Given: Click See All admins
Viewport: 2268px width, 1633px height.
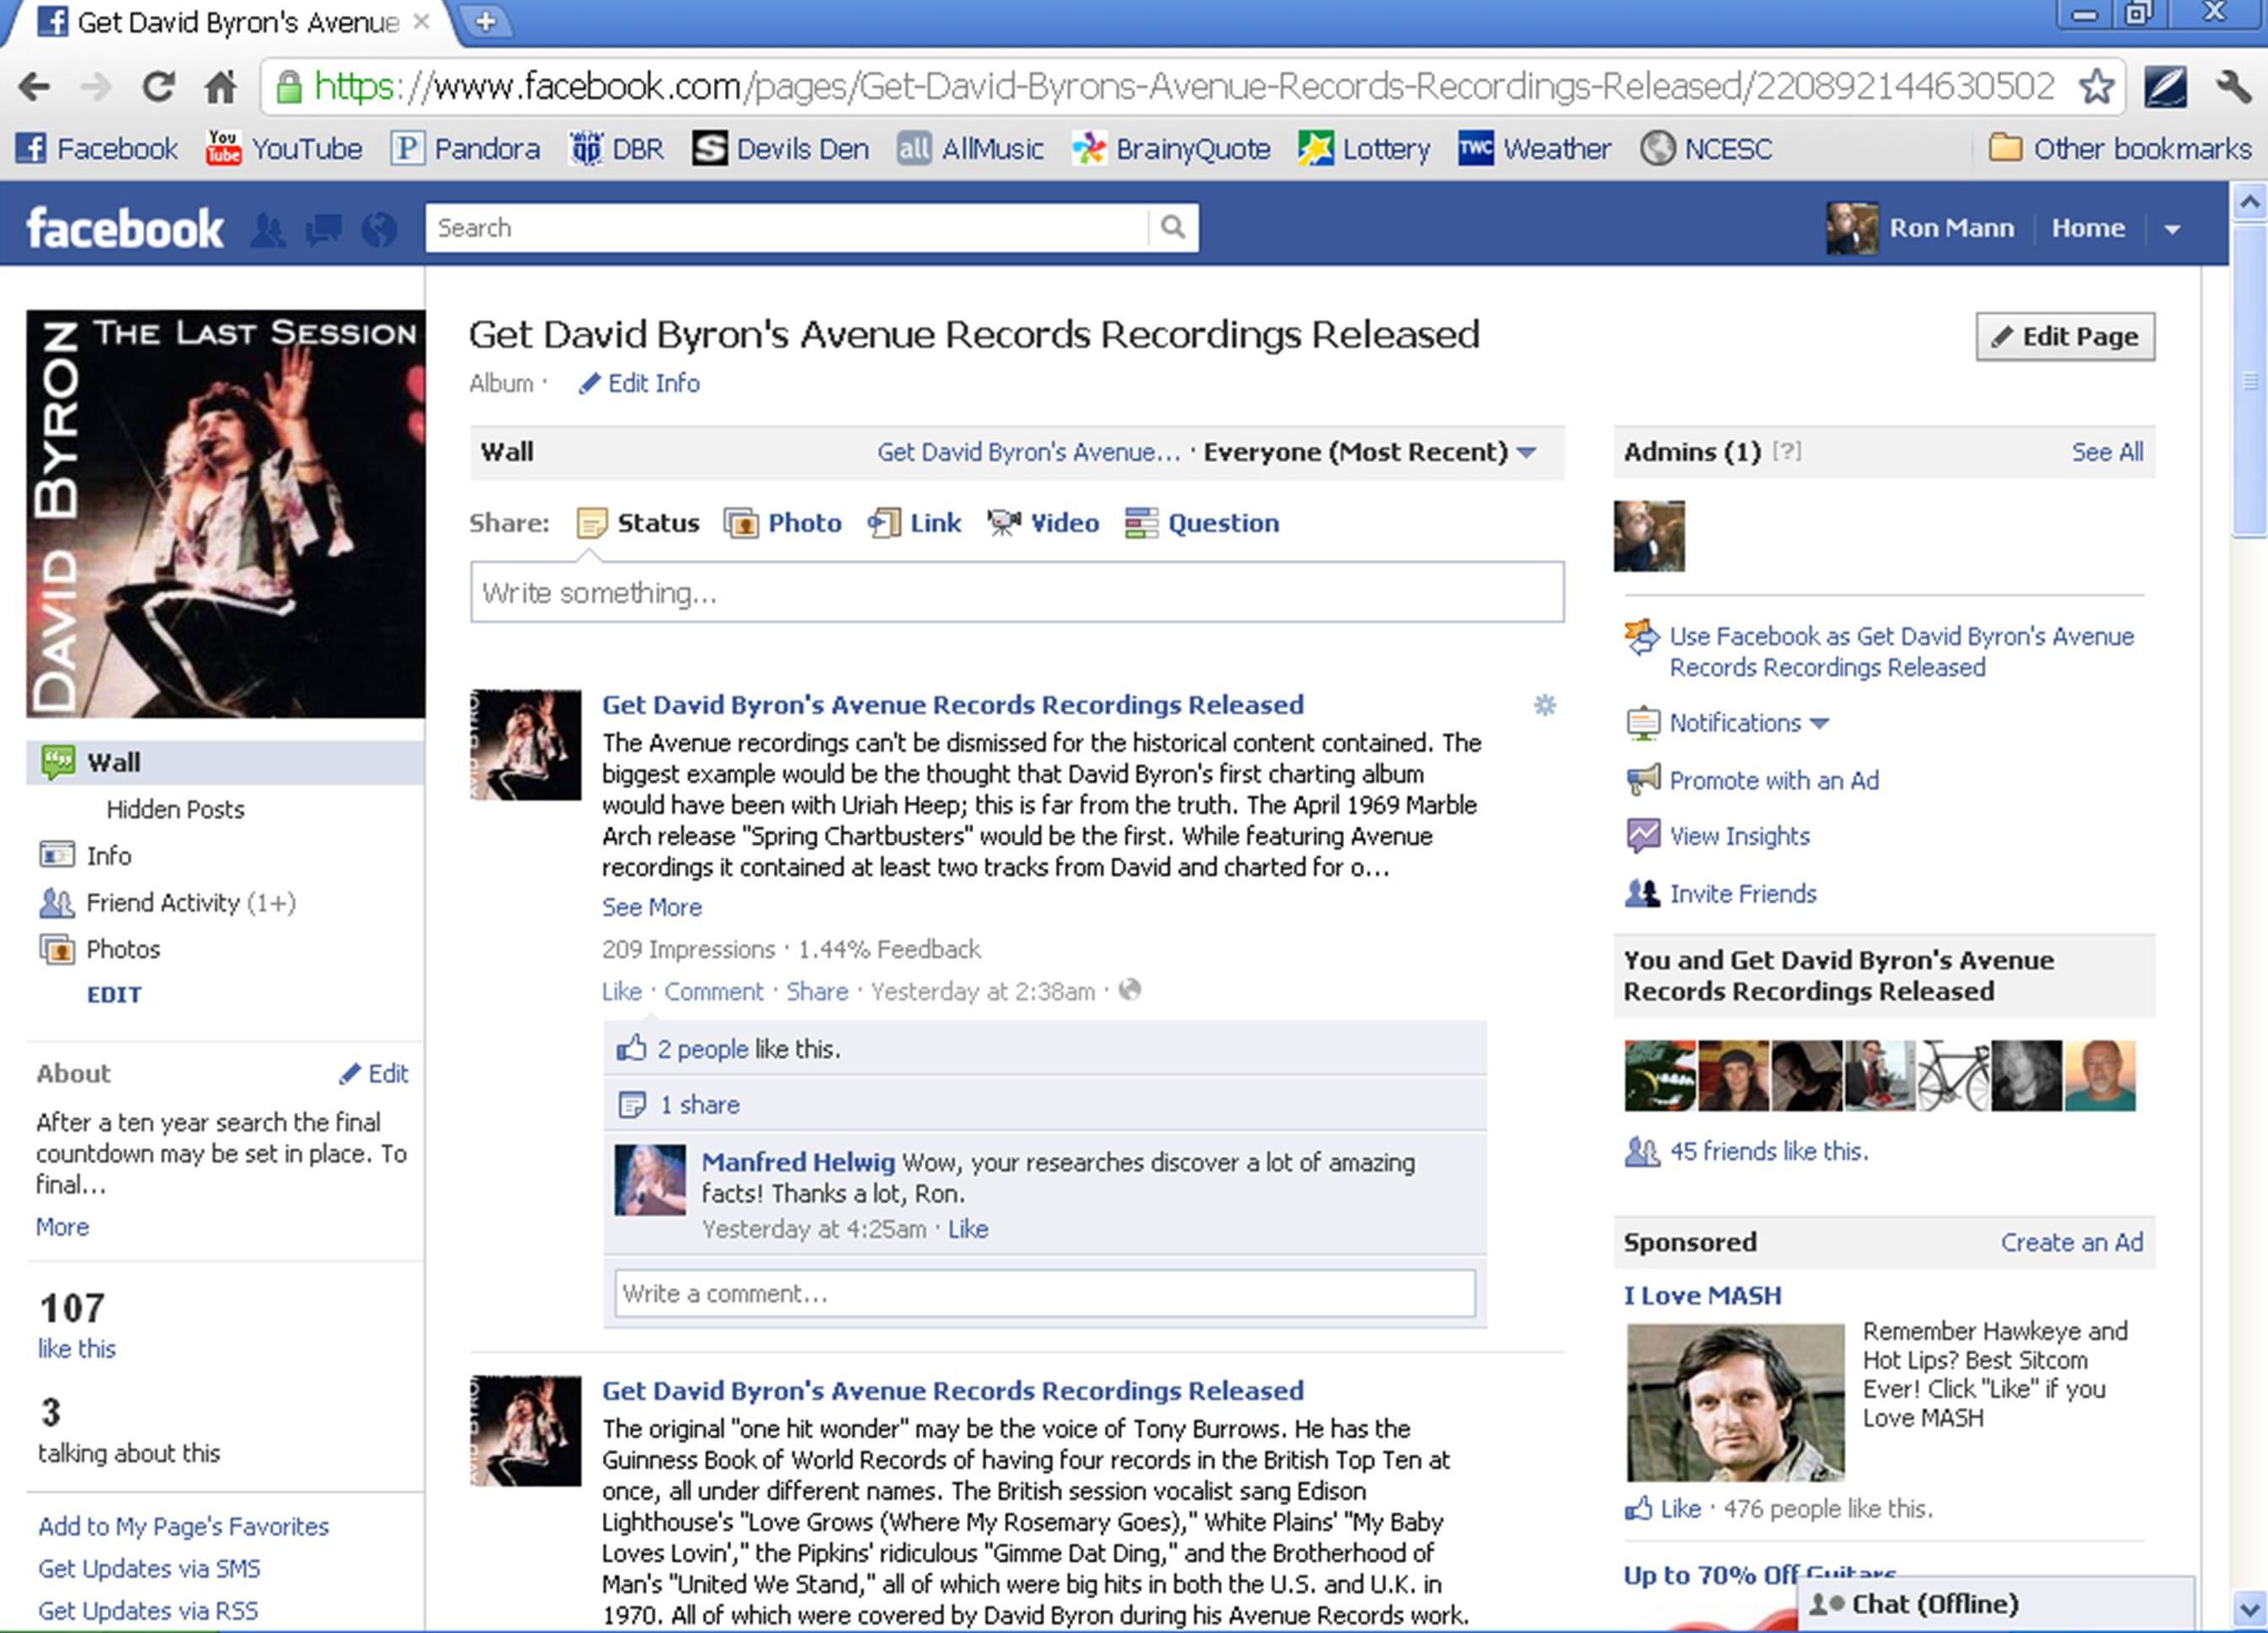Looking at the screenshot, I should pos(2107,452).
